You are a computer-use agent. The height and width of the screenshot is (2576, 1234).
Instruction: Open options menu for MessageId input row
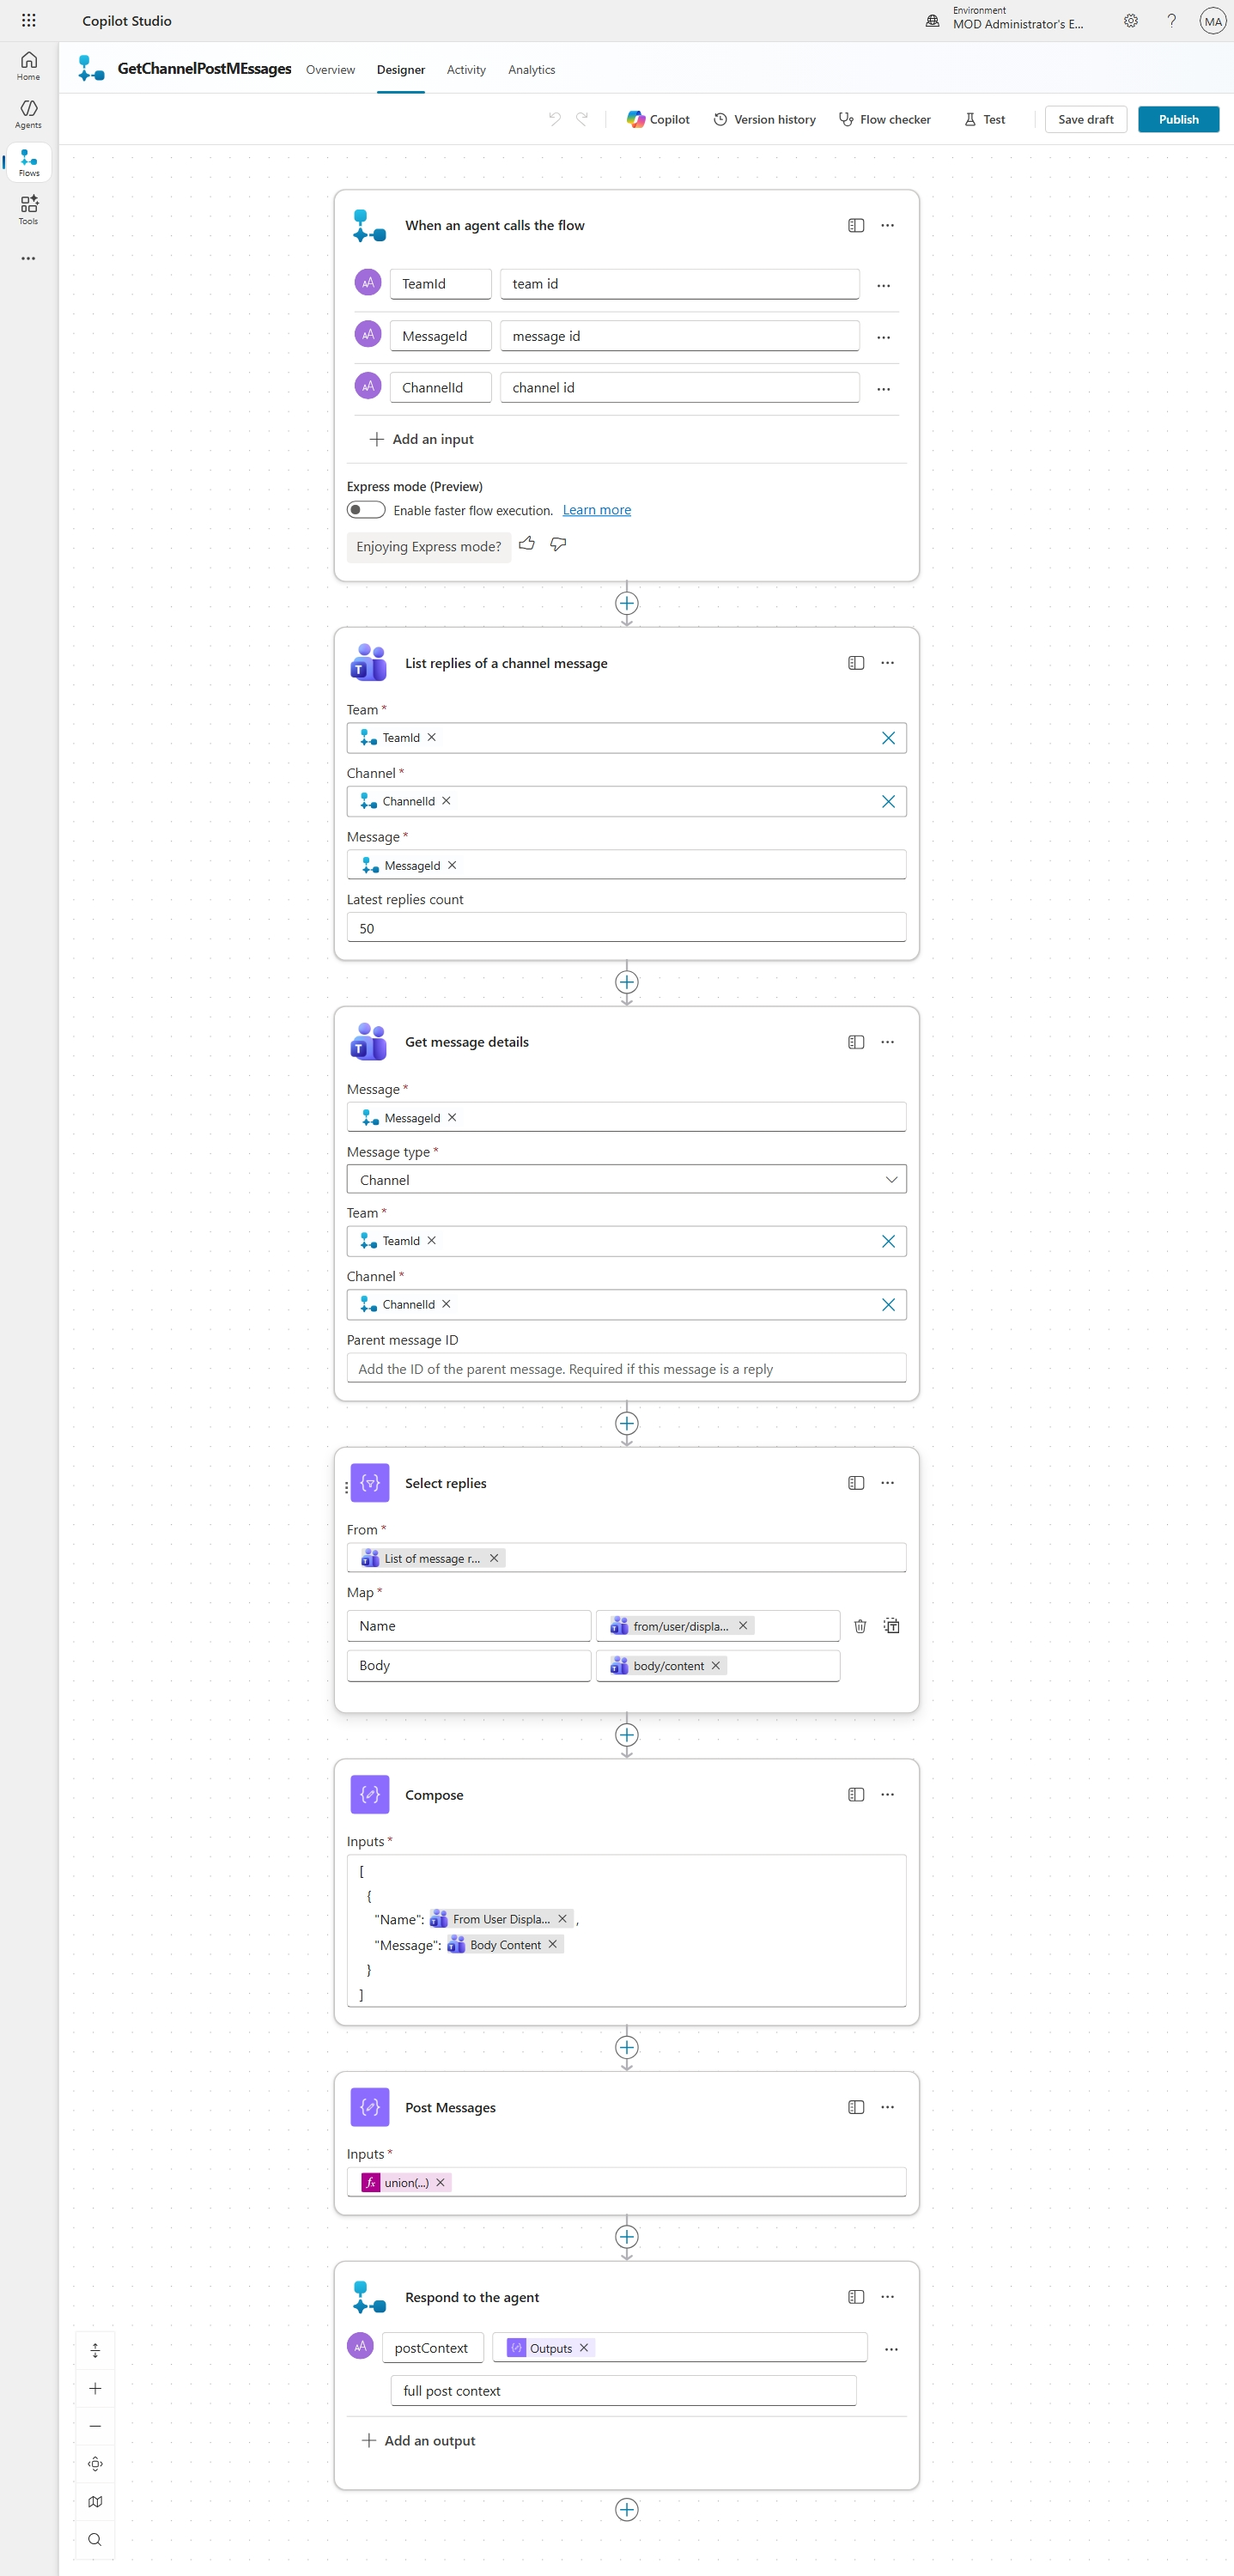point(883,338)
